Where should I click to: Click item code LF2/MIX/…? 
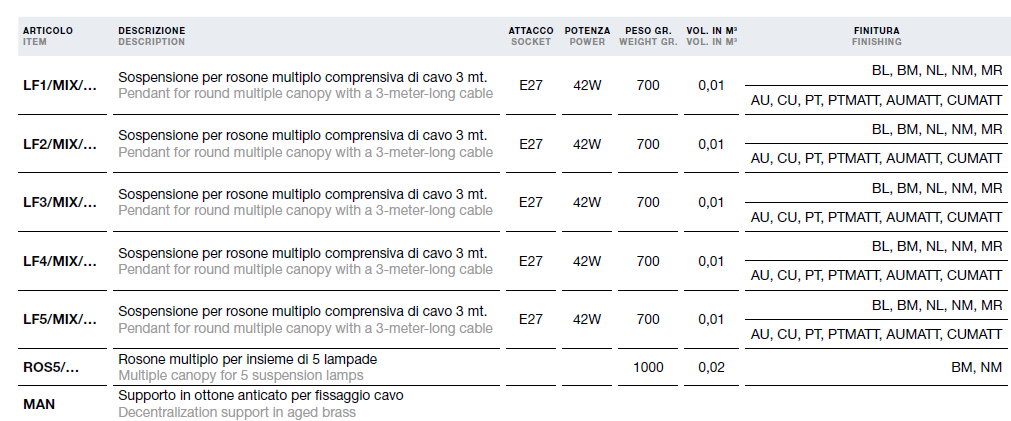(x=60, y=144)
